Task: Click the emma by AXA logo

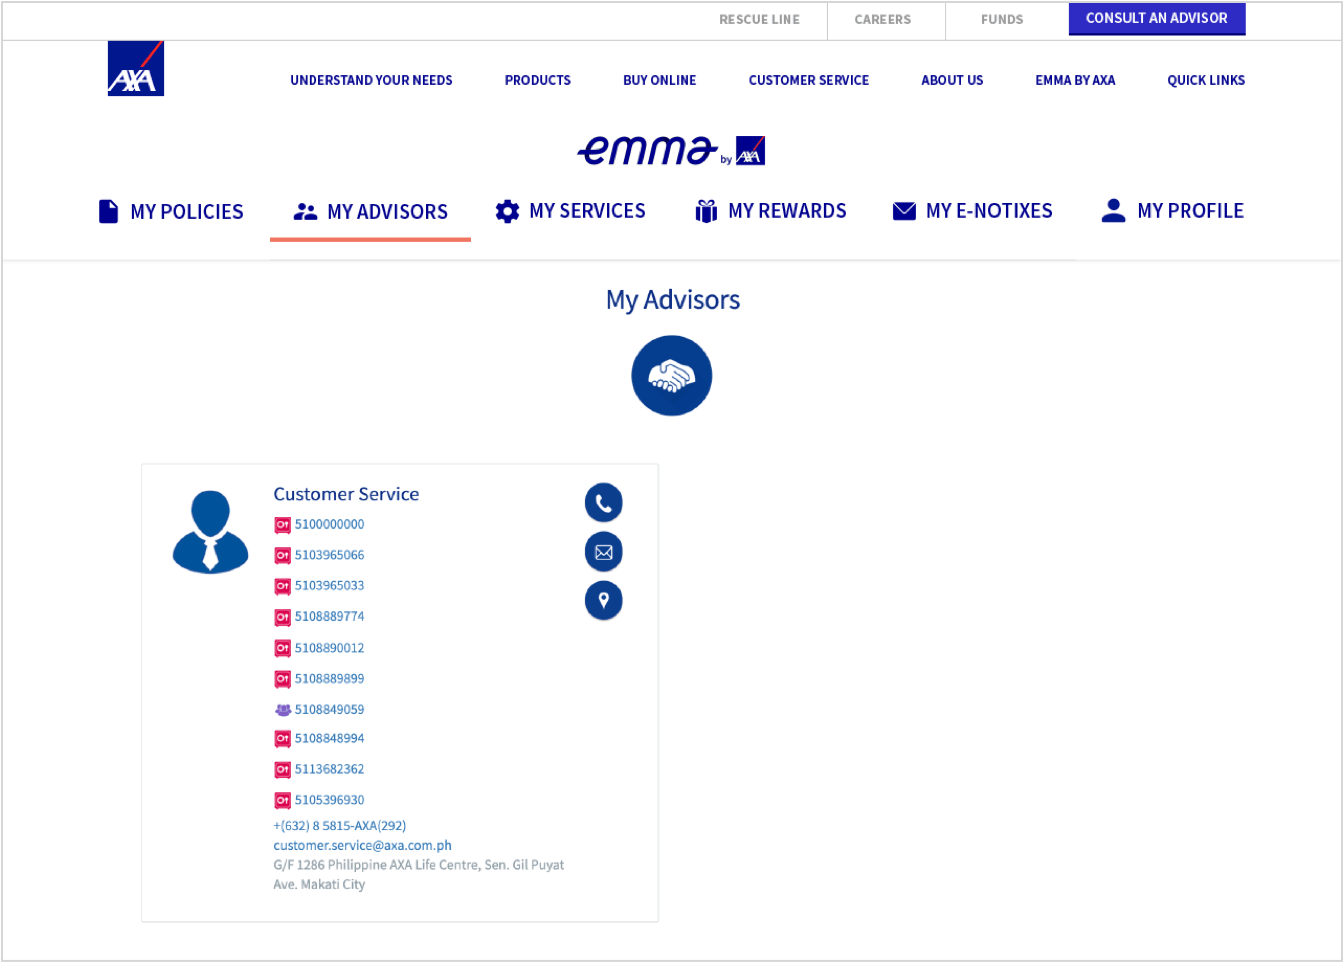Action: (x=671, y=150)
